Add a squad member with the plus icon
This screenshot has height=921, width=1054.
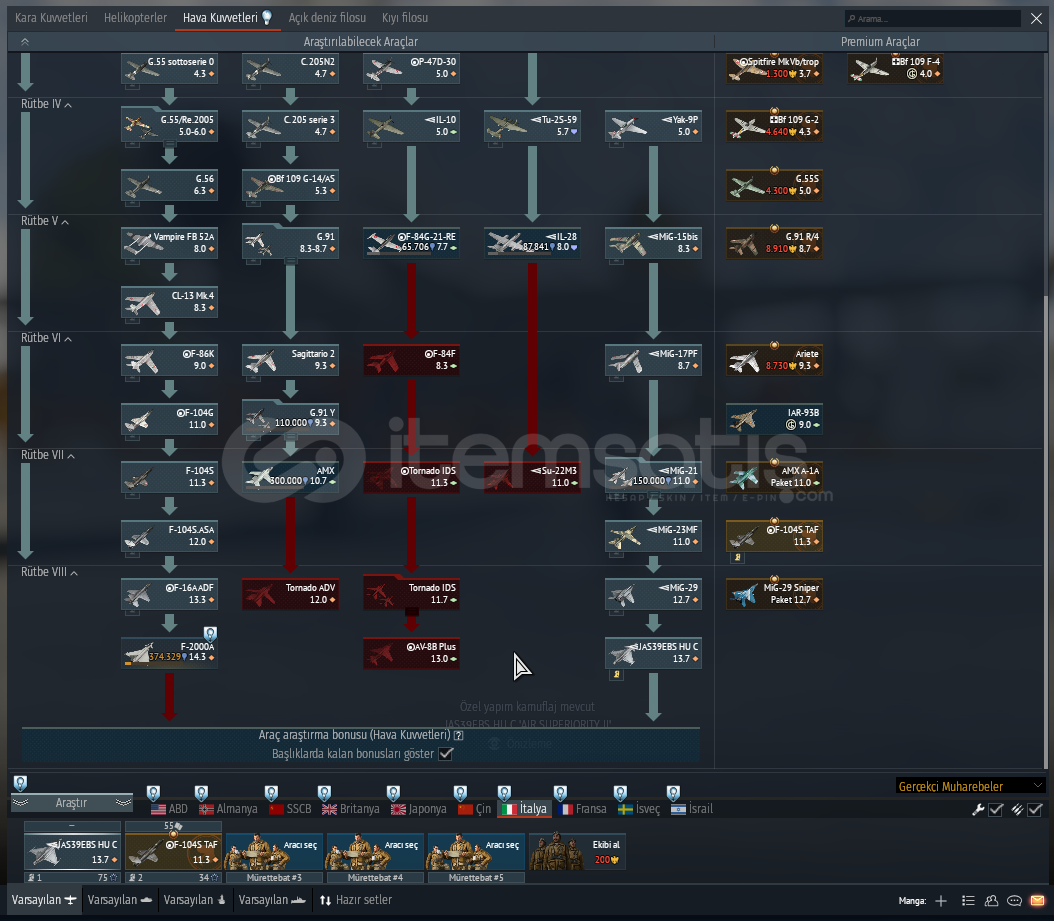[941, 901]
